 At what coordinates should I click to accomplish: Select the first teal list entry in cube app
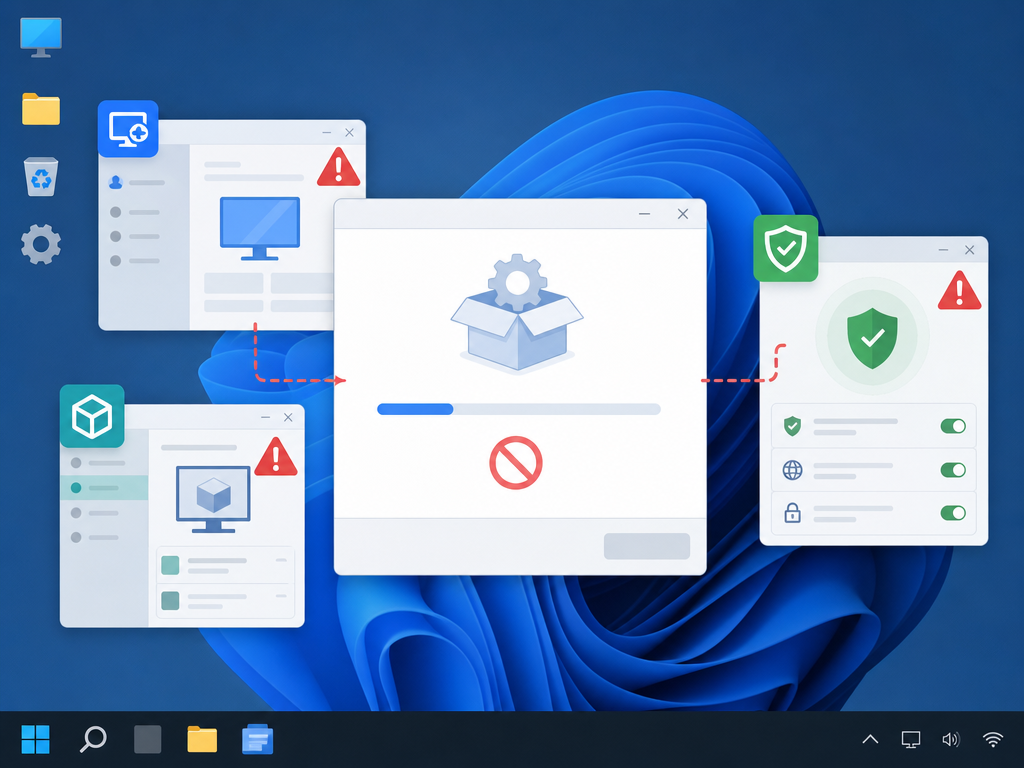tap(225, 566)
